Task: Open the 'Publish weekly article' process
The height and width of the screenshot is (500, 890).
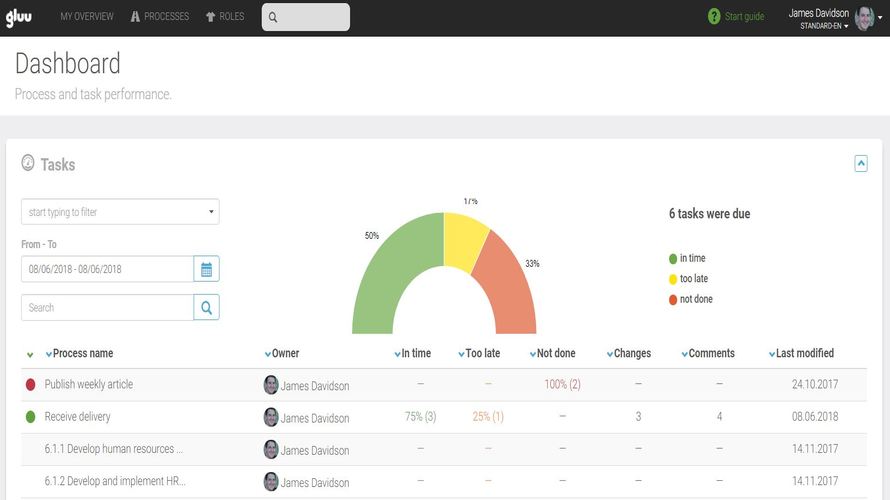Action: click(x=89, y=384)
